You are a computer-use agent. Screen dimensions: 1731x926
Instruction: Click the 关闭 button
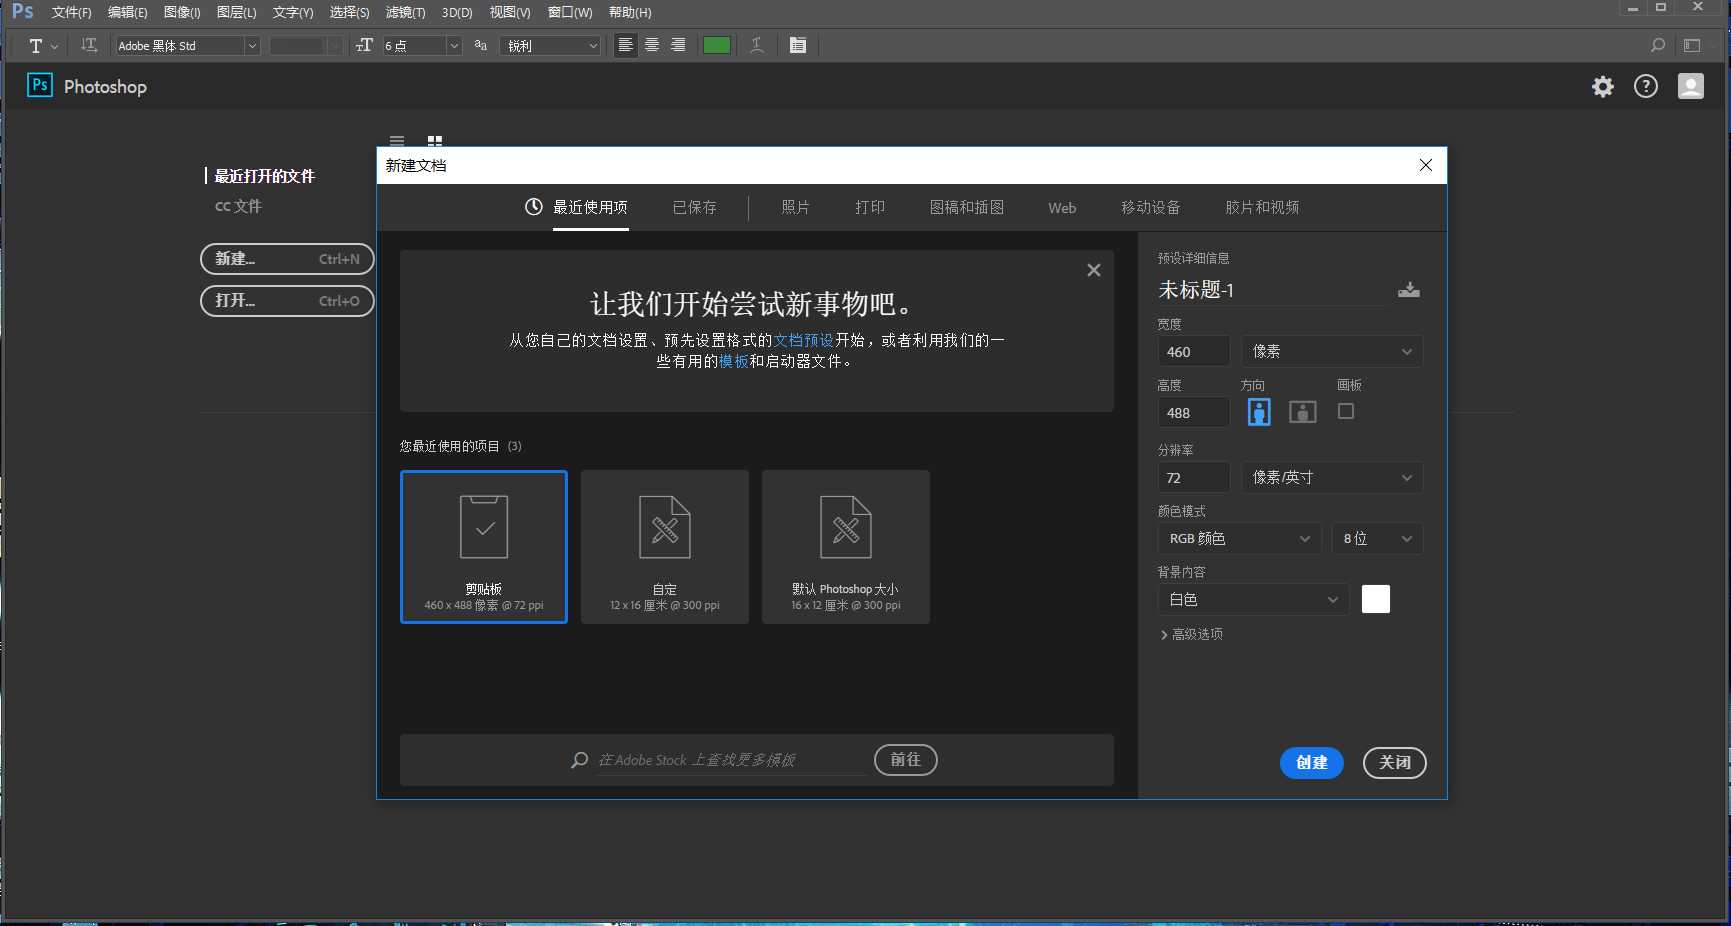pos(1395,762)
